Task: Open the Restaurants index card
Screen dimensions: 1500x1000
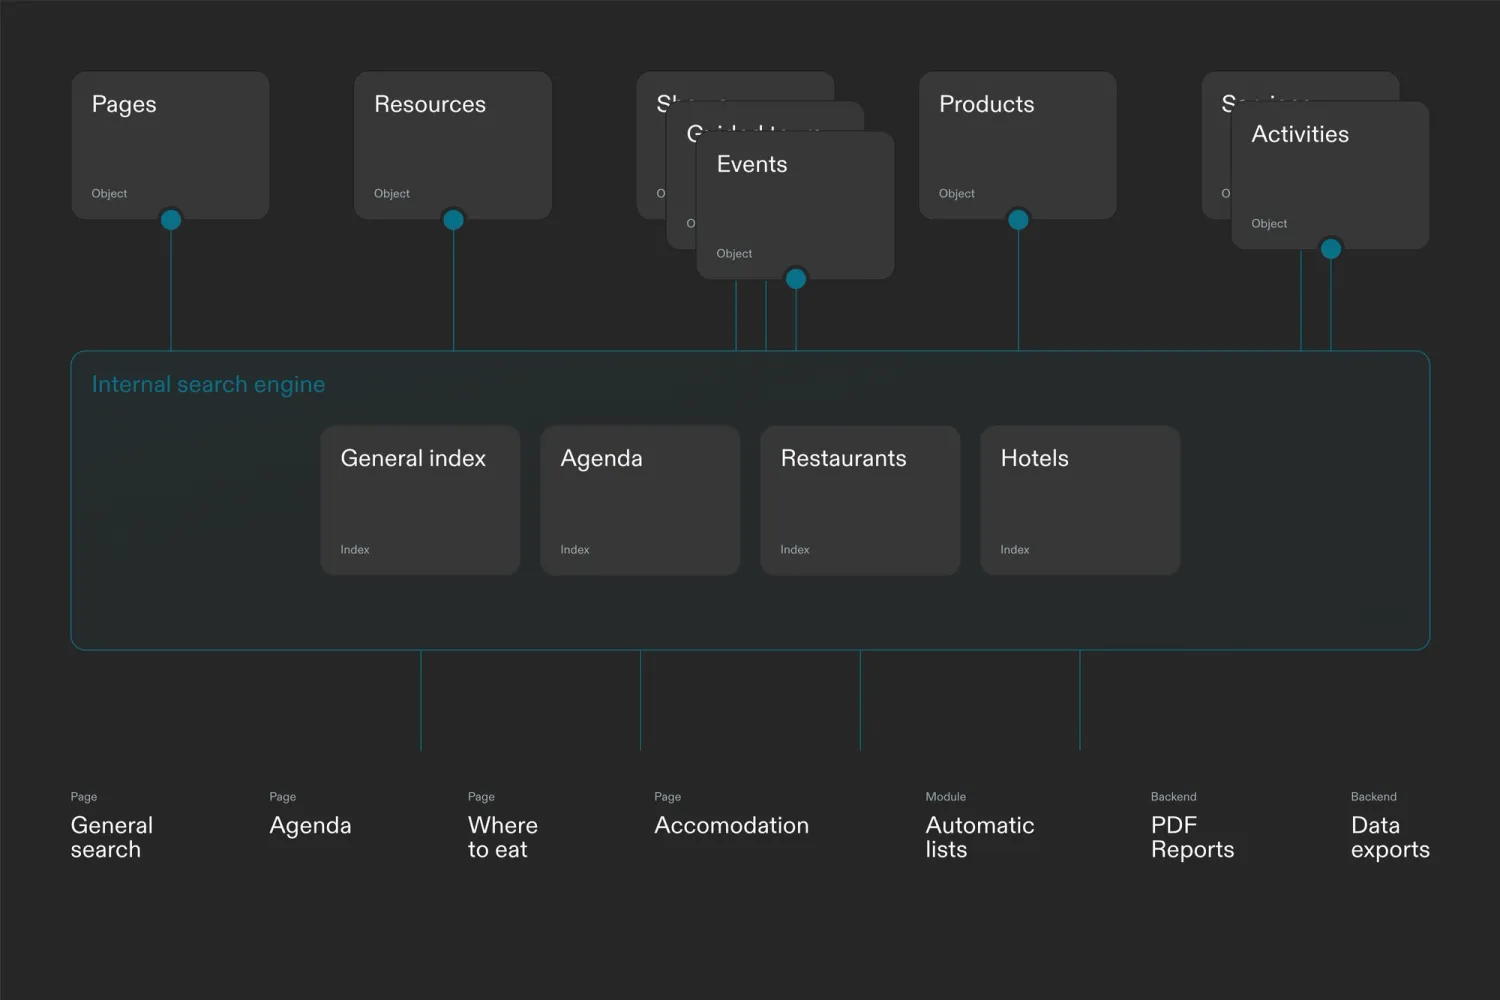Action: point(860,500)
